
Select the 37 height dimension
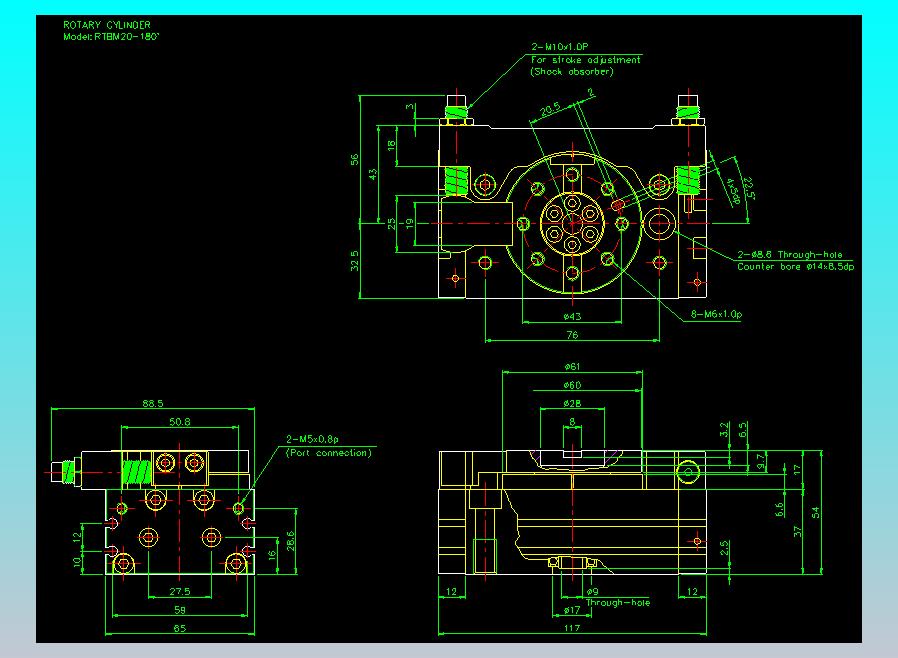(797, 531)
